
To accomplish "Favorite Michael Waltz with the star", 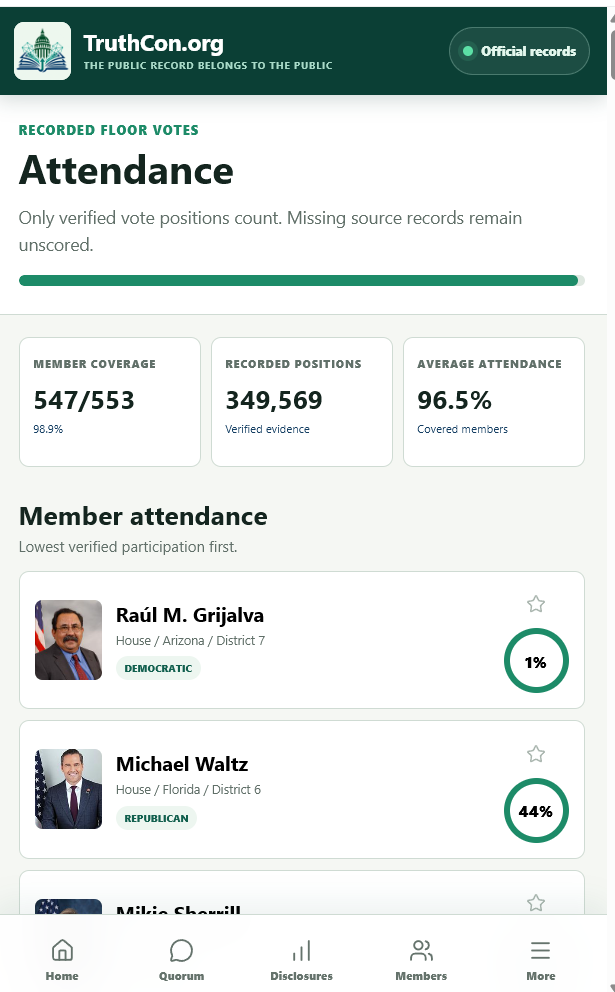I will (536, 753).
